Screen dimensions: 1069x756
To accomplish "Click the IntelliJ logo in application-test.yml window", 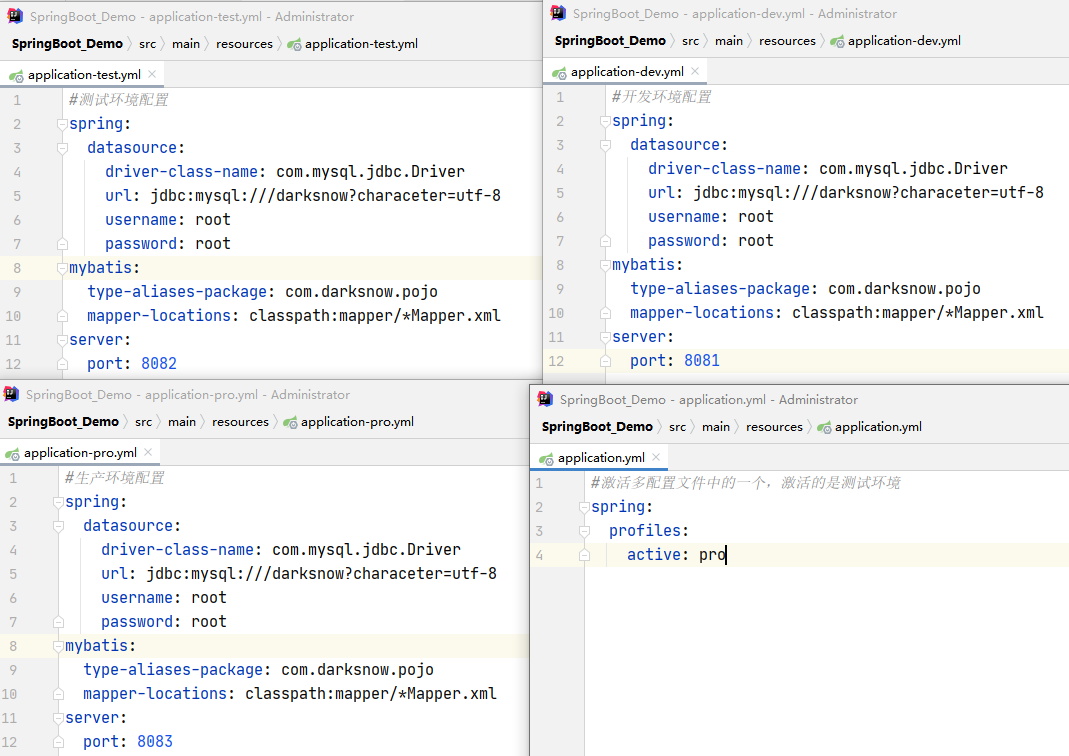I will click(x=15, y=16).
